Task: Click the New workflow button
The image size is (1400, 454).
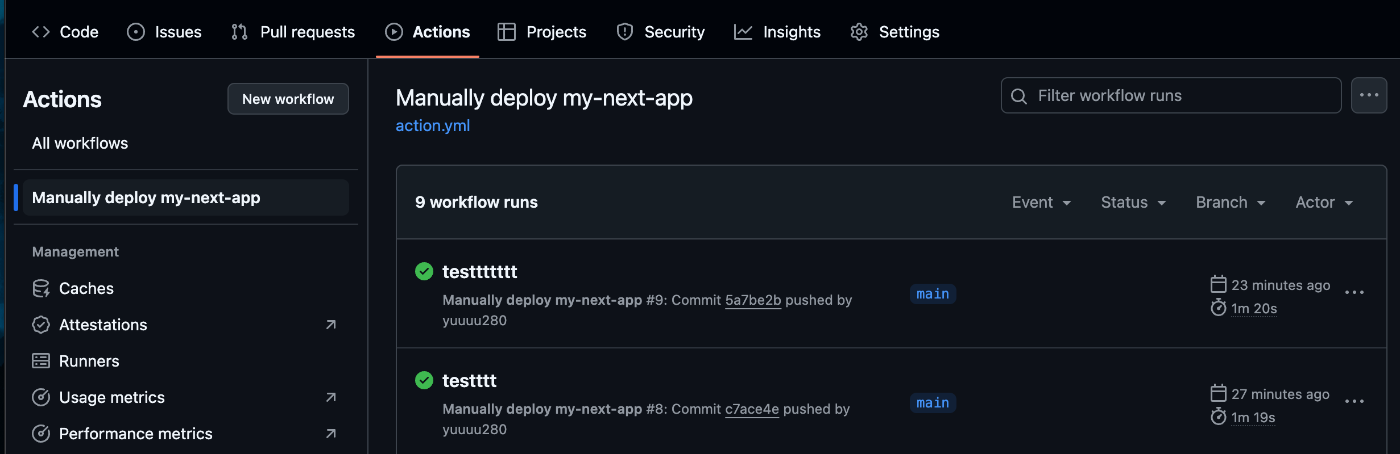Action: tap(288, 99)
